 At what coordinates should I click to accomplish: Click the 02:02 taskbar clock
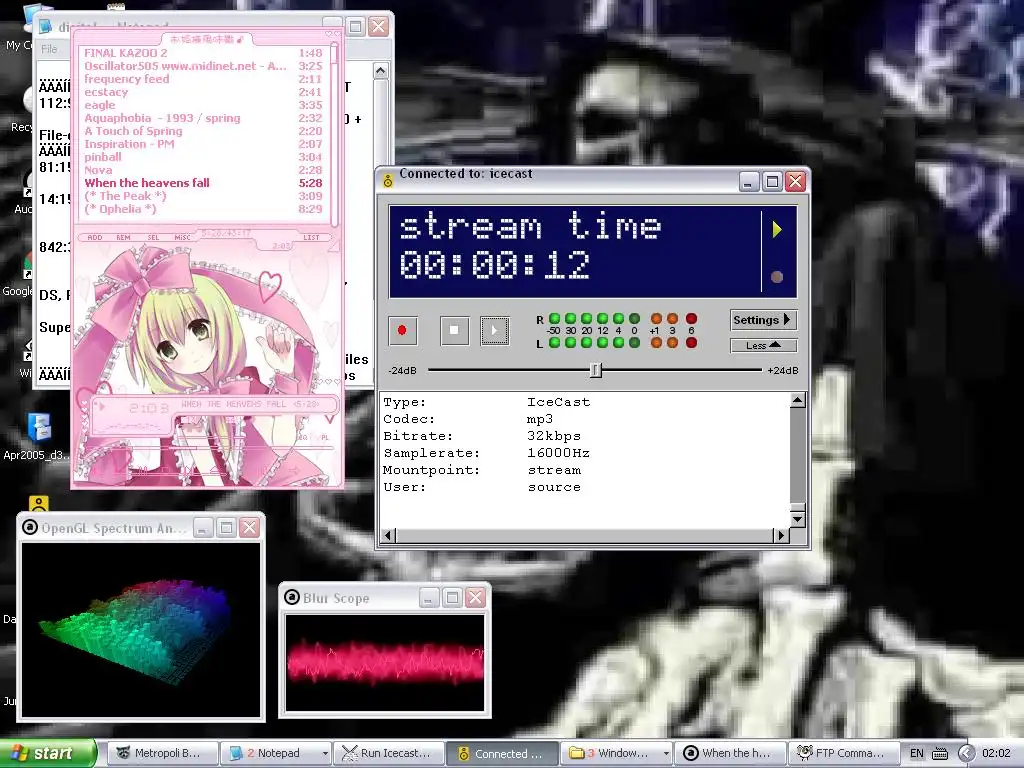[x=997, y=754]
